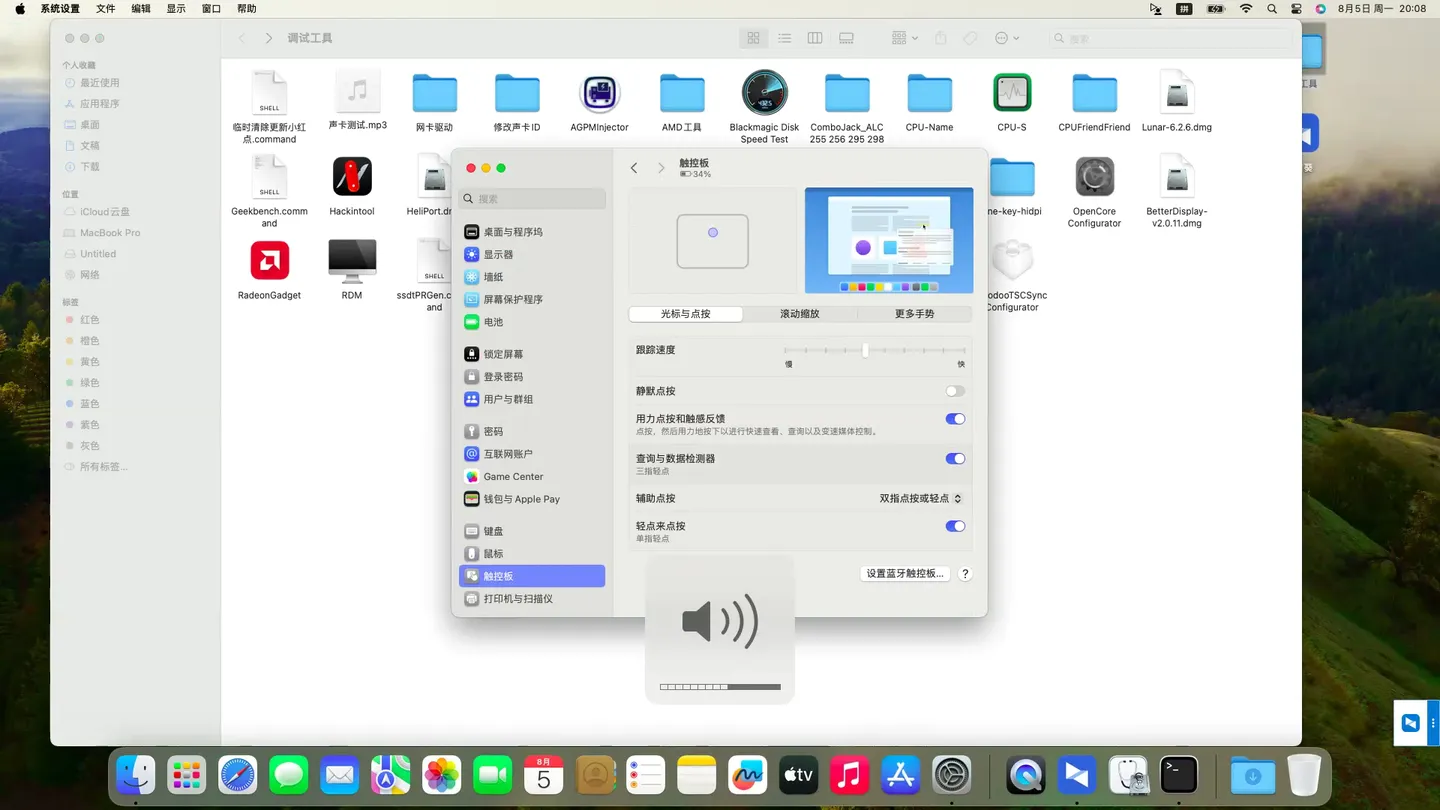Open Hackintool app icon in Finder

click(352, 178)
